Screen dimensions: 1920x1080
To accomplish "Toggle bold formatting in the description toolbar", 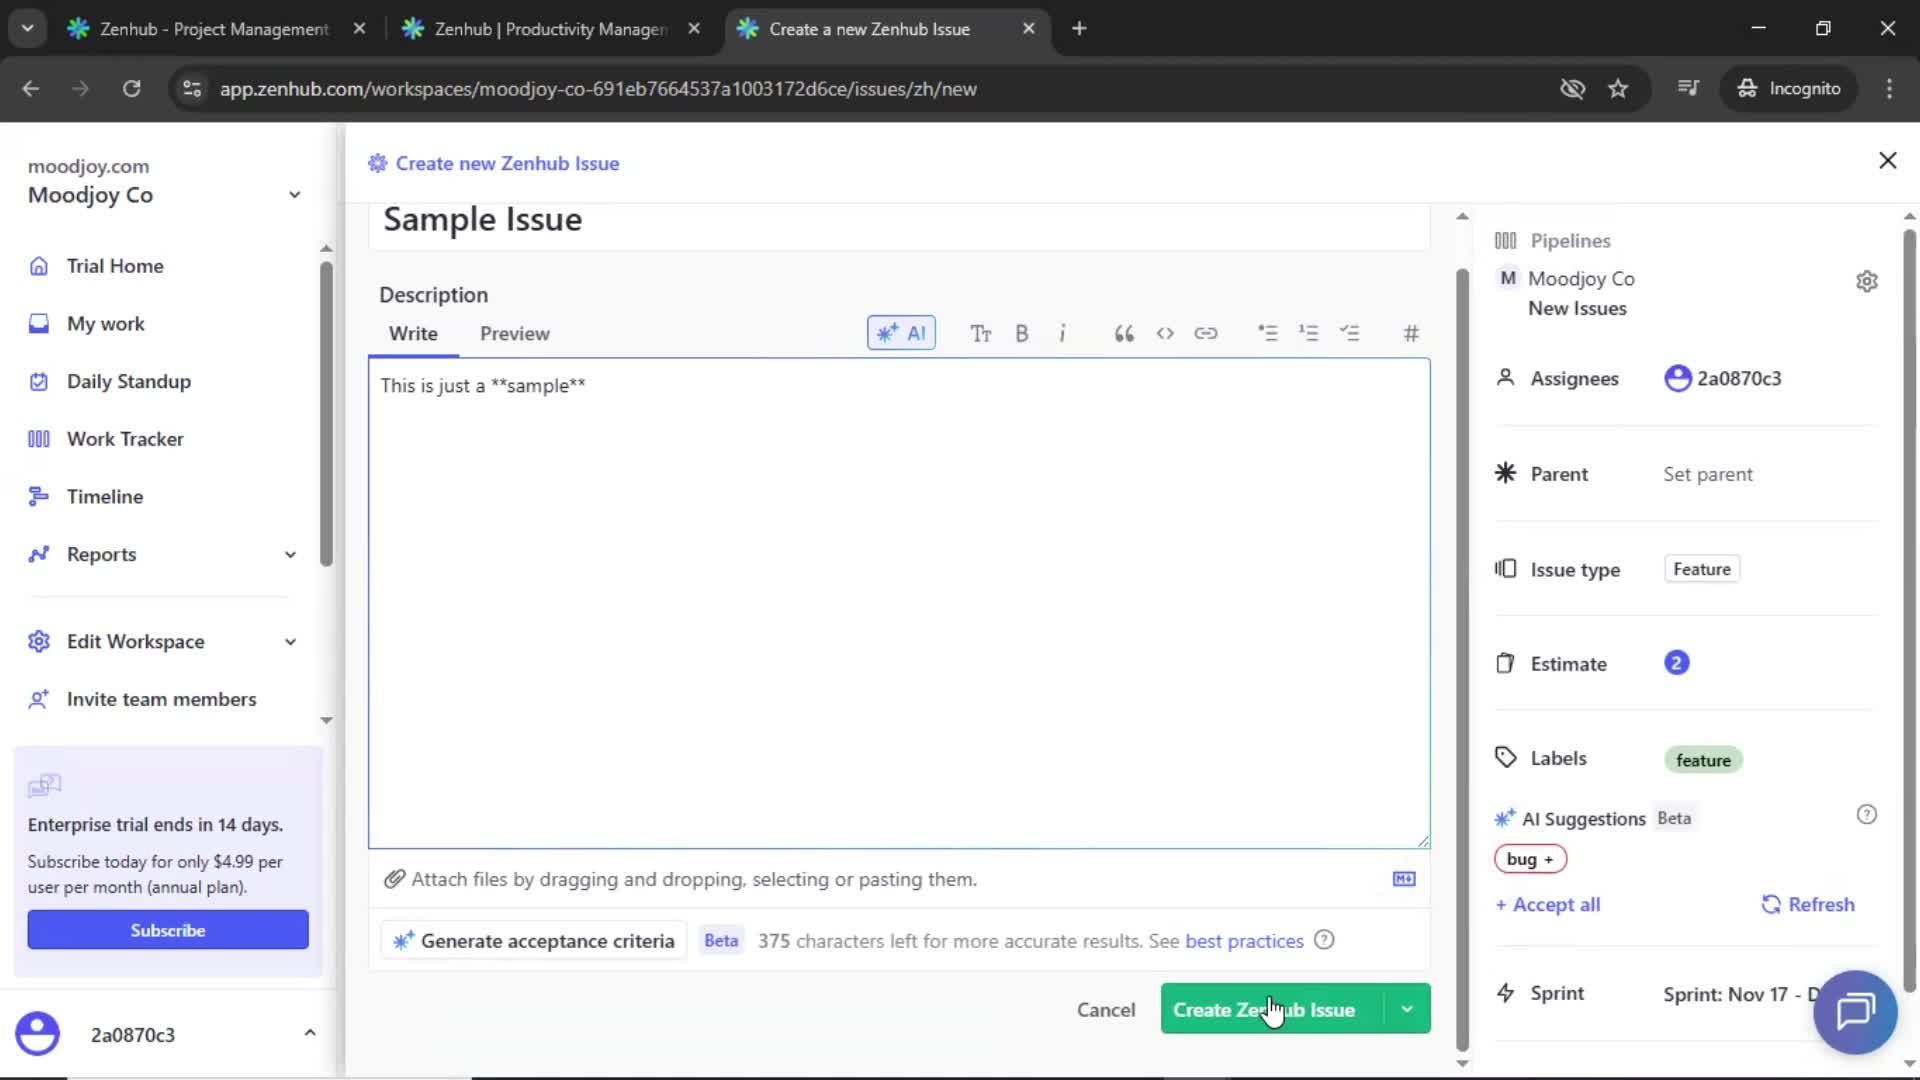I will click(x=1022, y=333).
